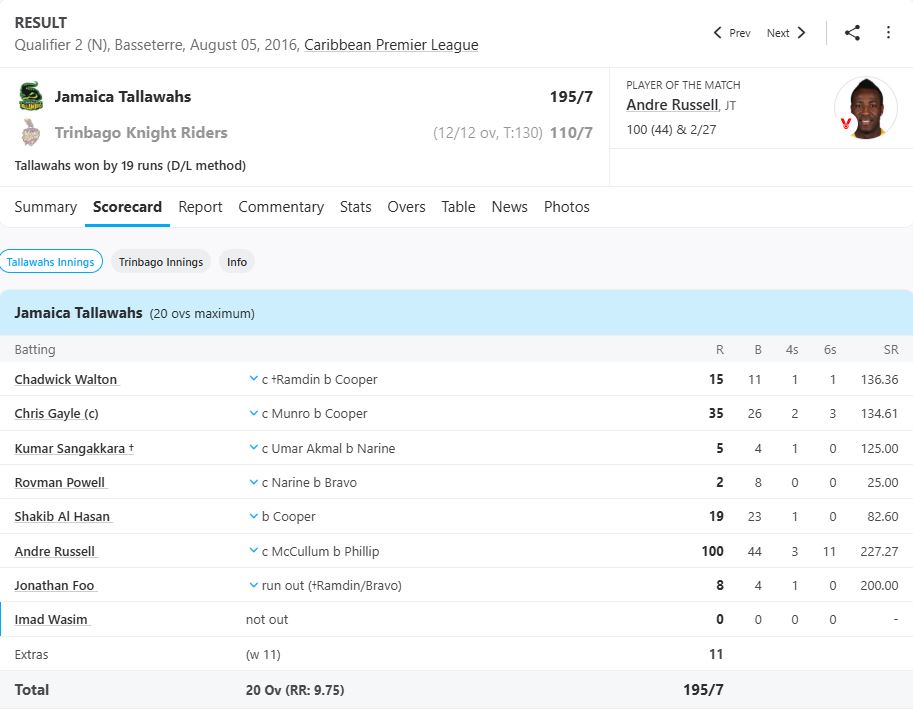Open Chadwick Walton's player profile
This screenshot has width=913, height=718.
click(x=66, y=380)
